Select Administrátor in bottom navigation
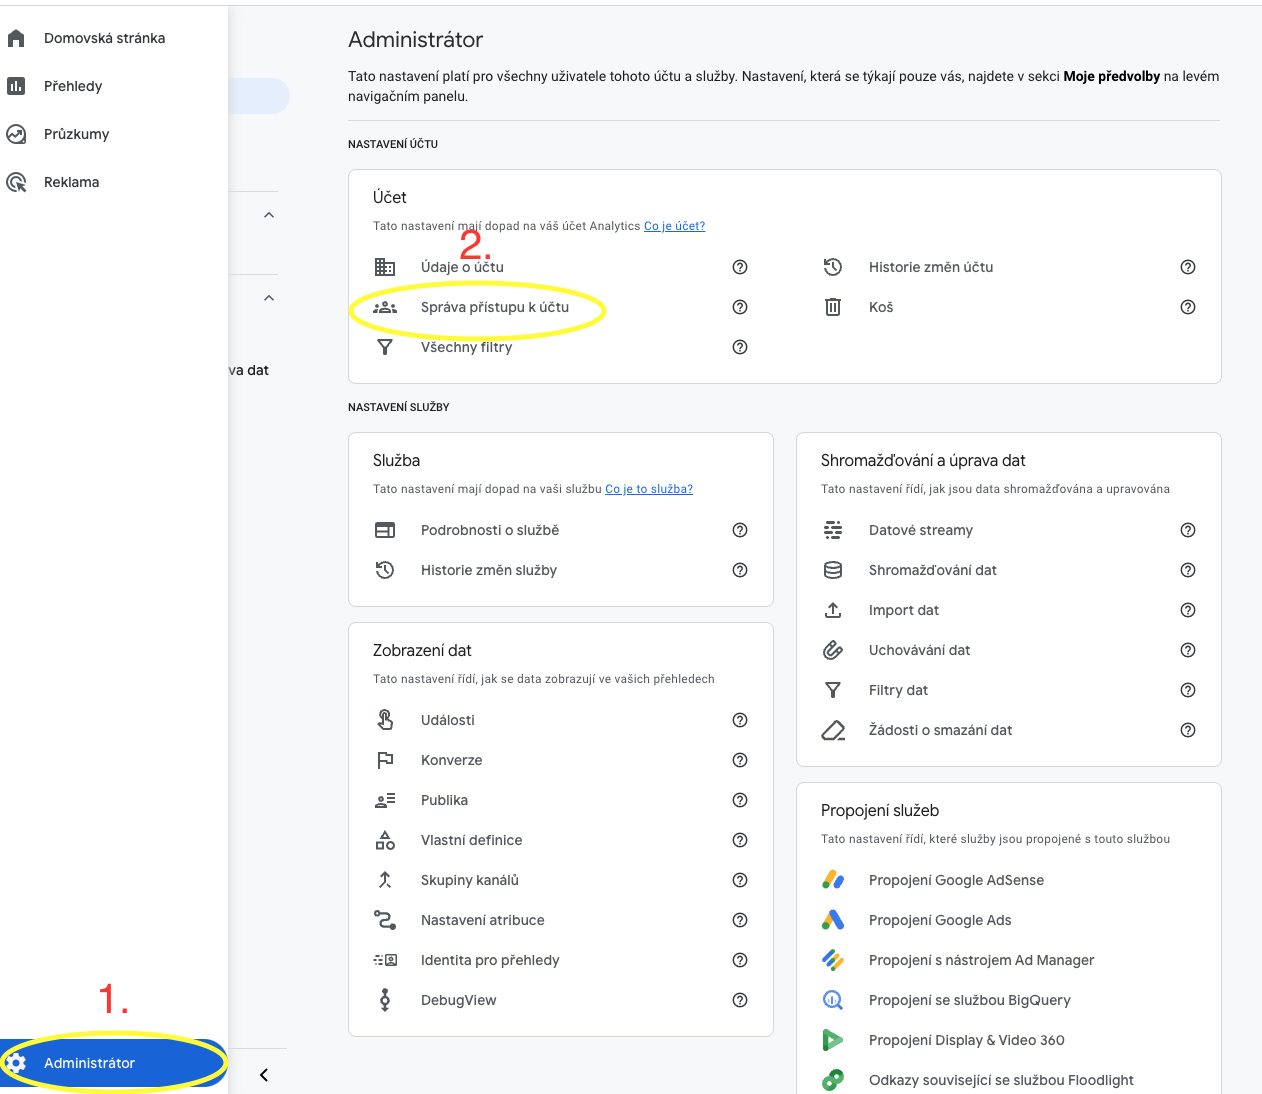 (x=113, y=1063)
